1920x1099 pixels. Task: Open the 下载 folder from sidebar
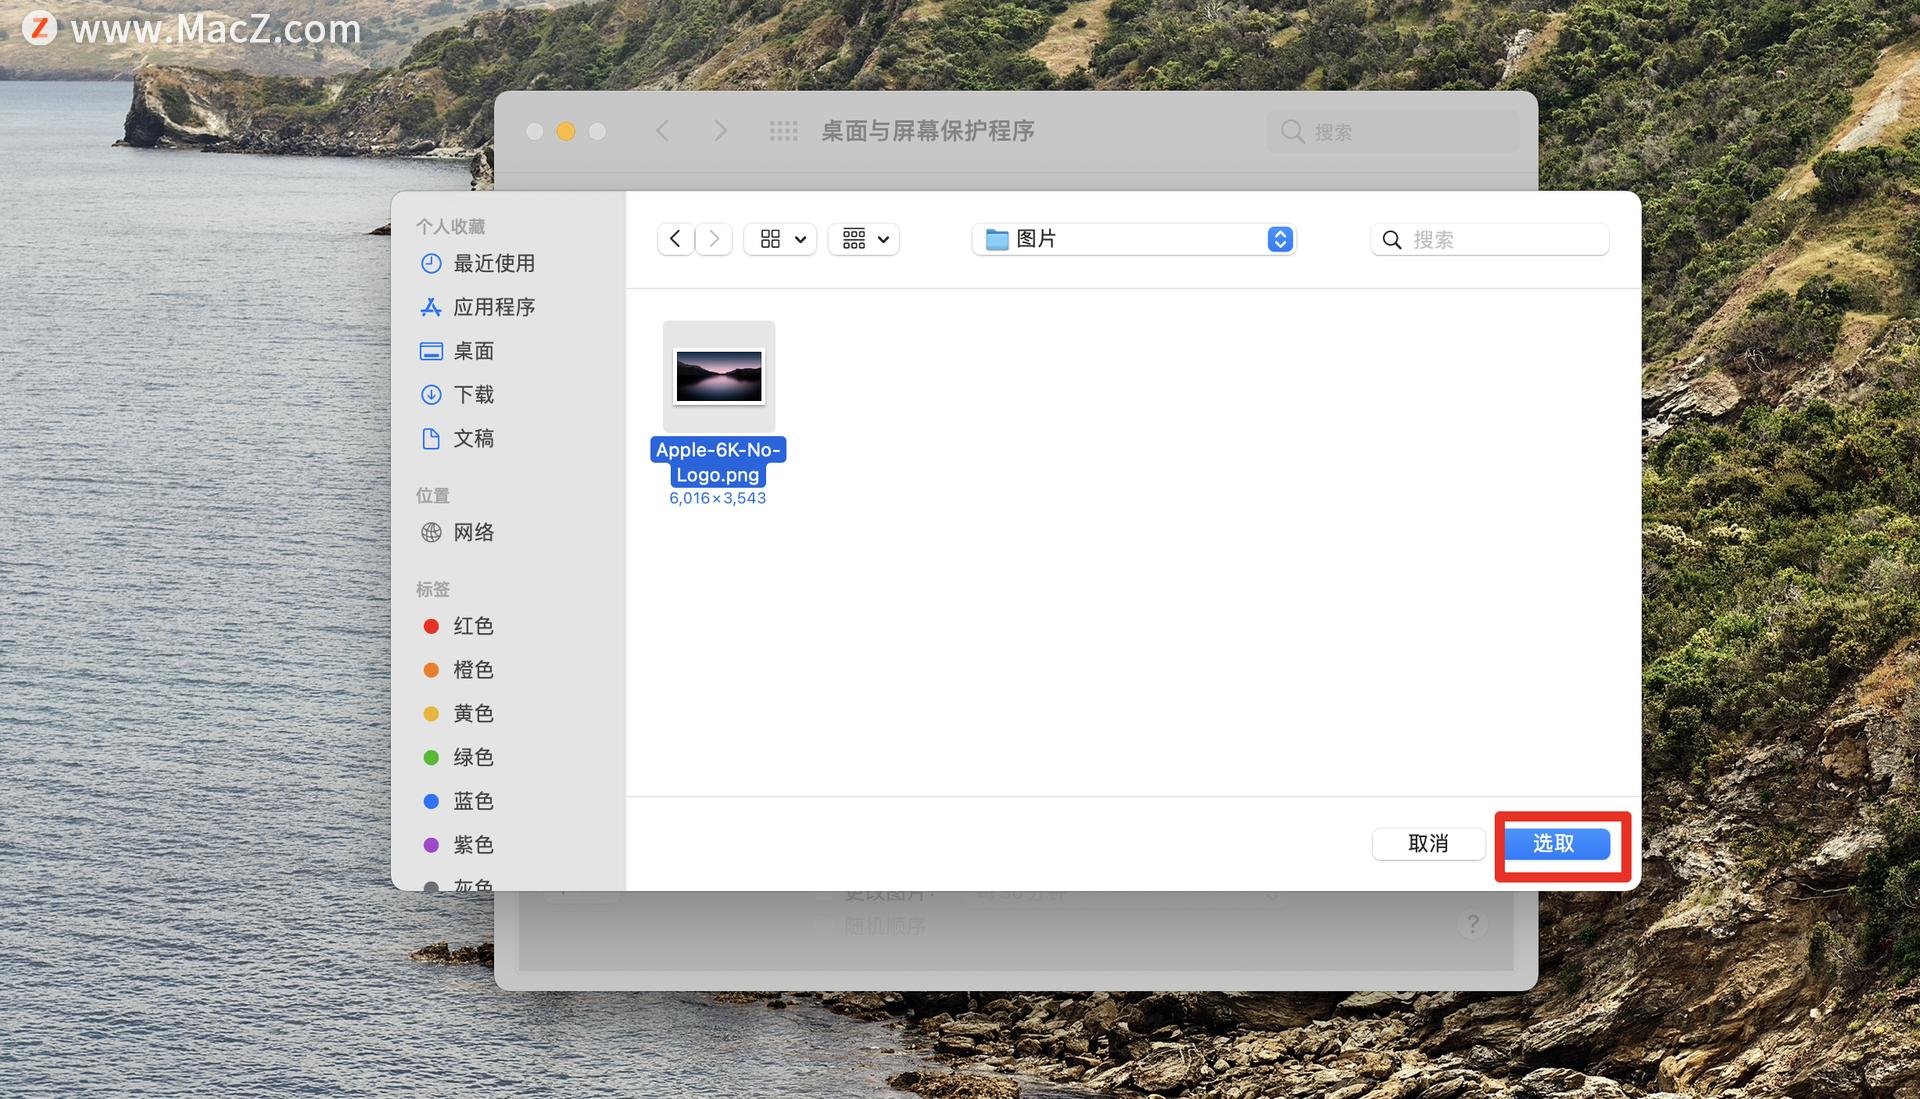tap(474, 394)
